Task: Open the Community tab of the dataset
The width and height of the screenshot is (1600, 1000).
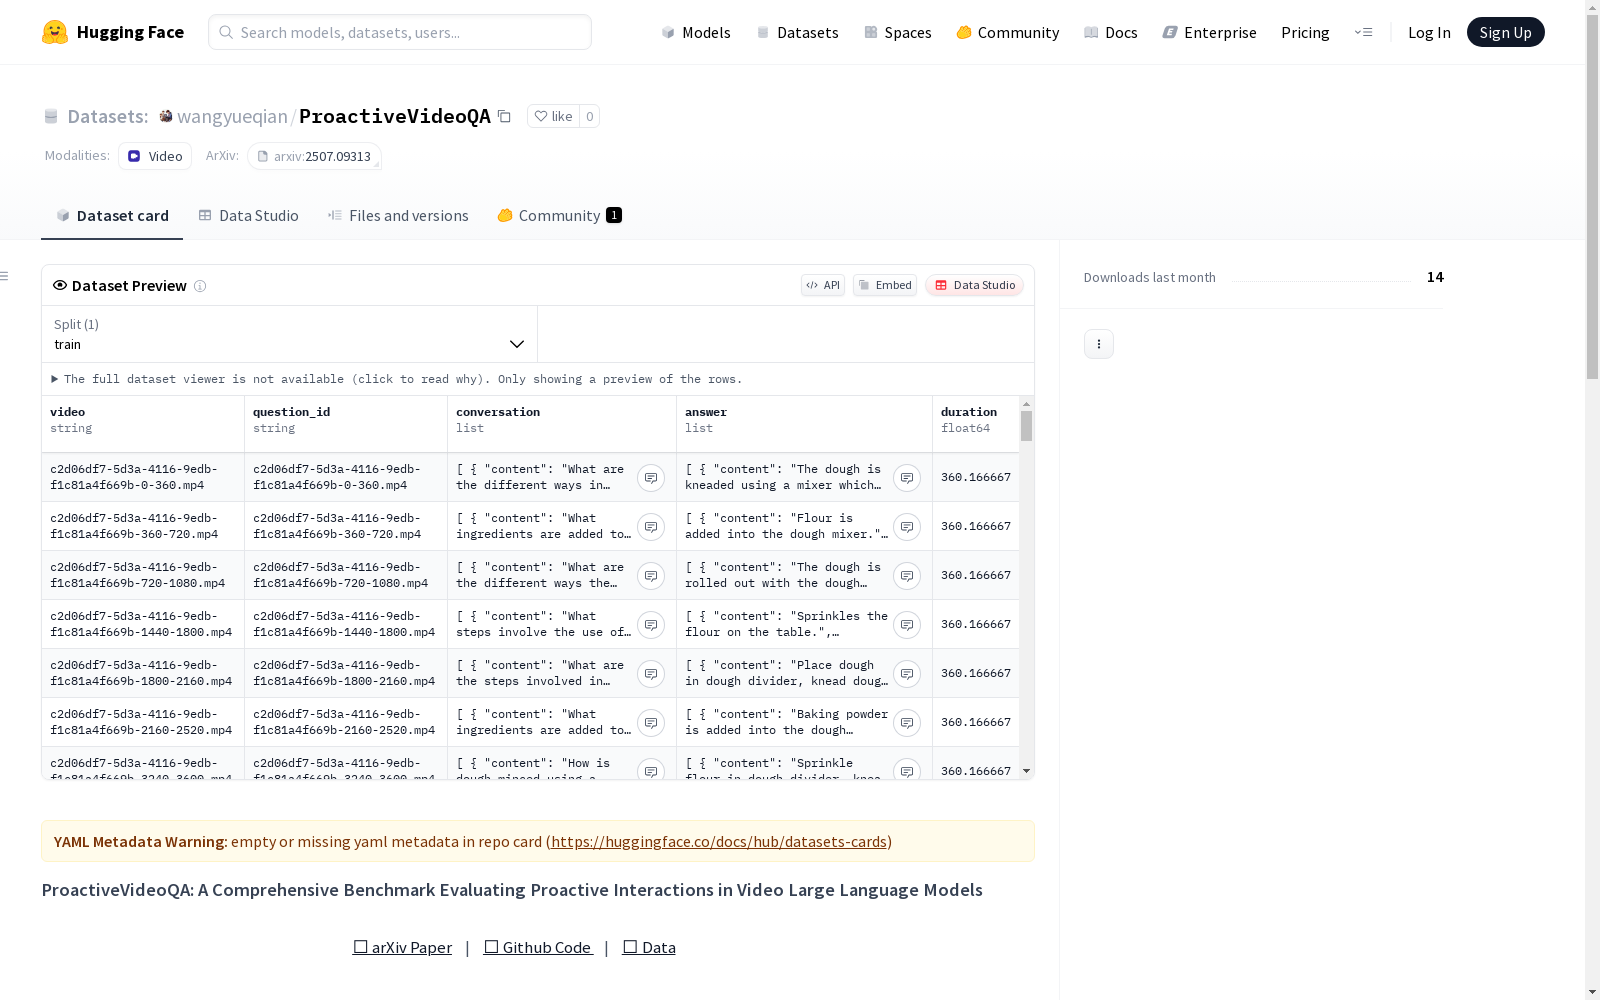Action: [560, 216]
